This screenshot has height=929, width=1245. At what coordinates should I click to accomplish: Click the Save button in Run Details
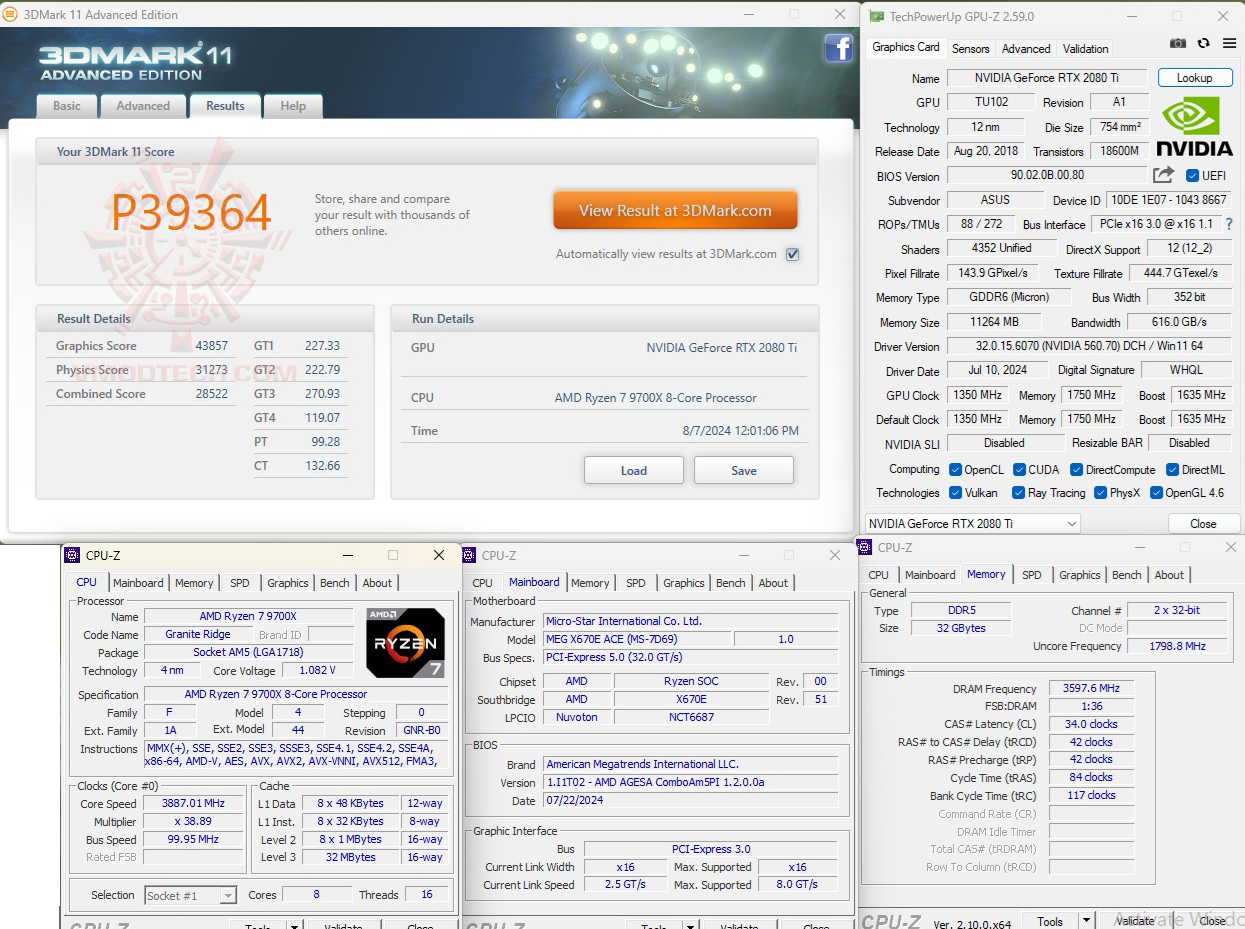[x=744, y=470]
